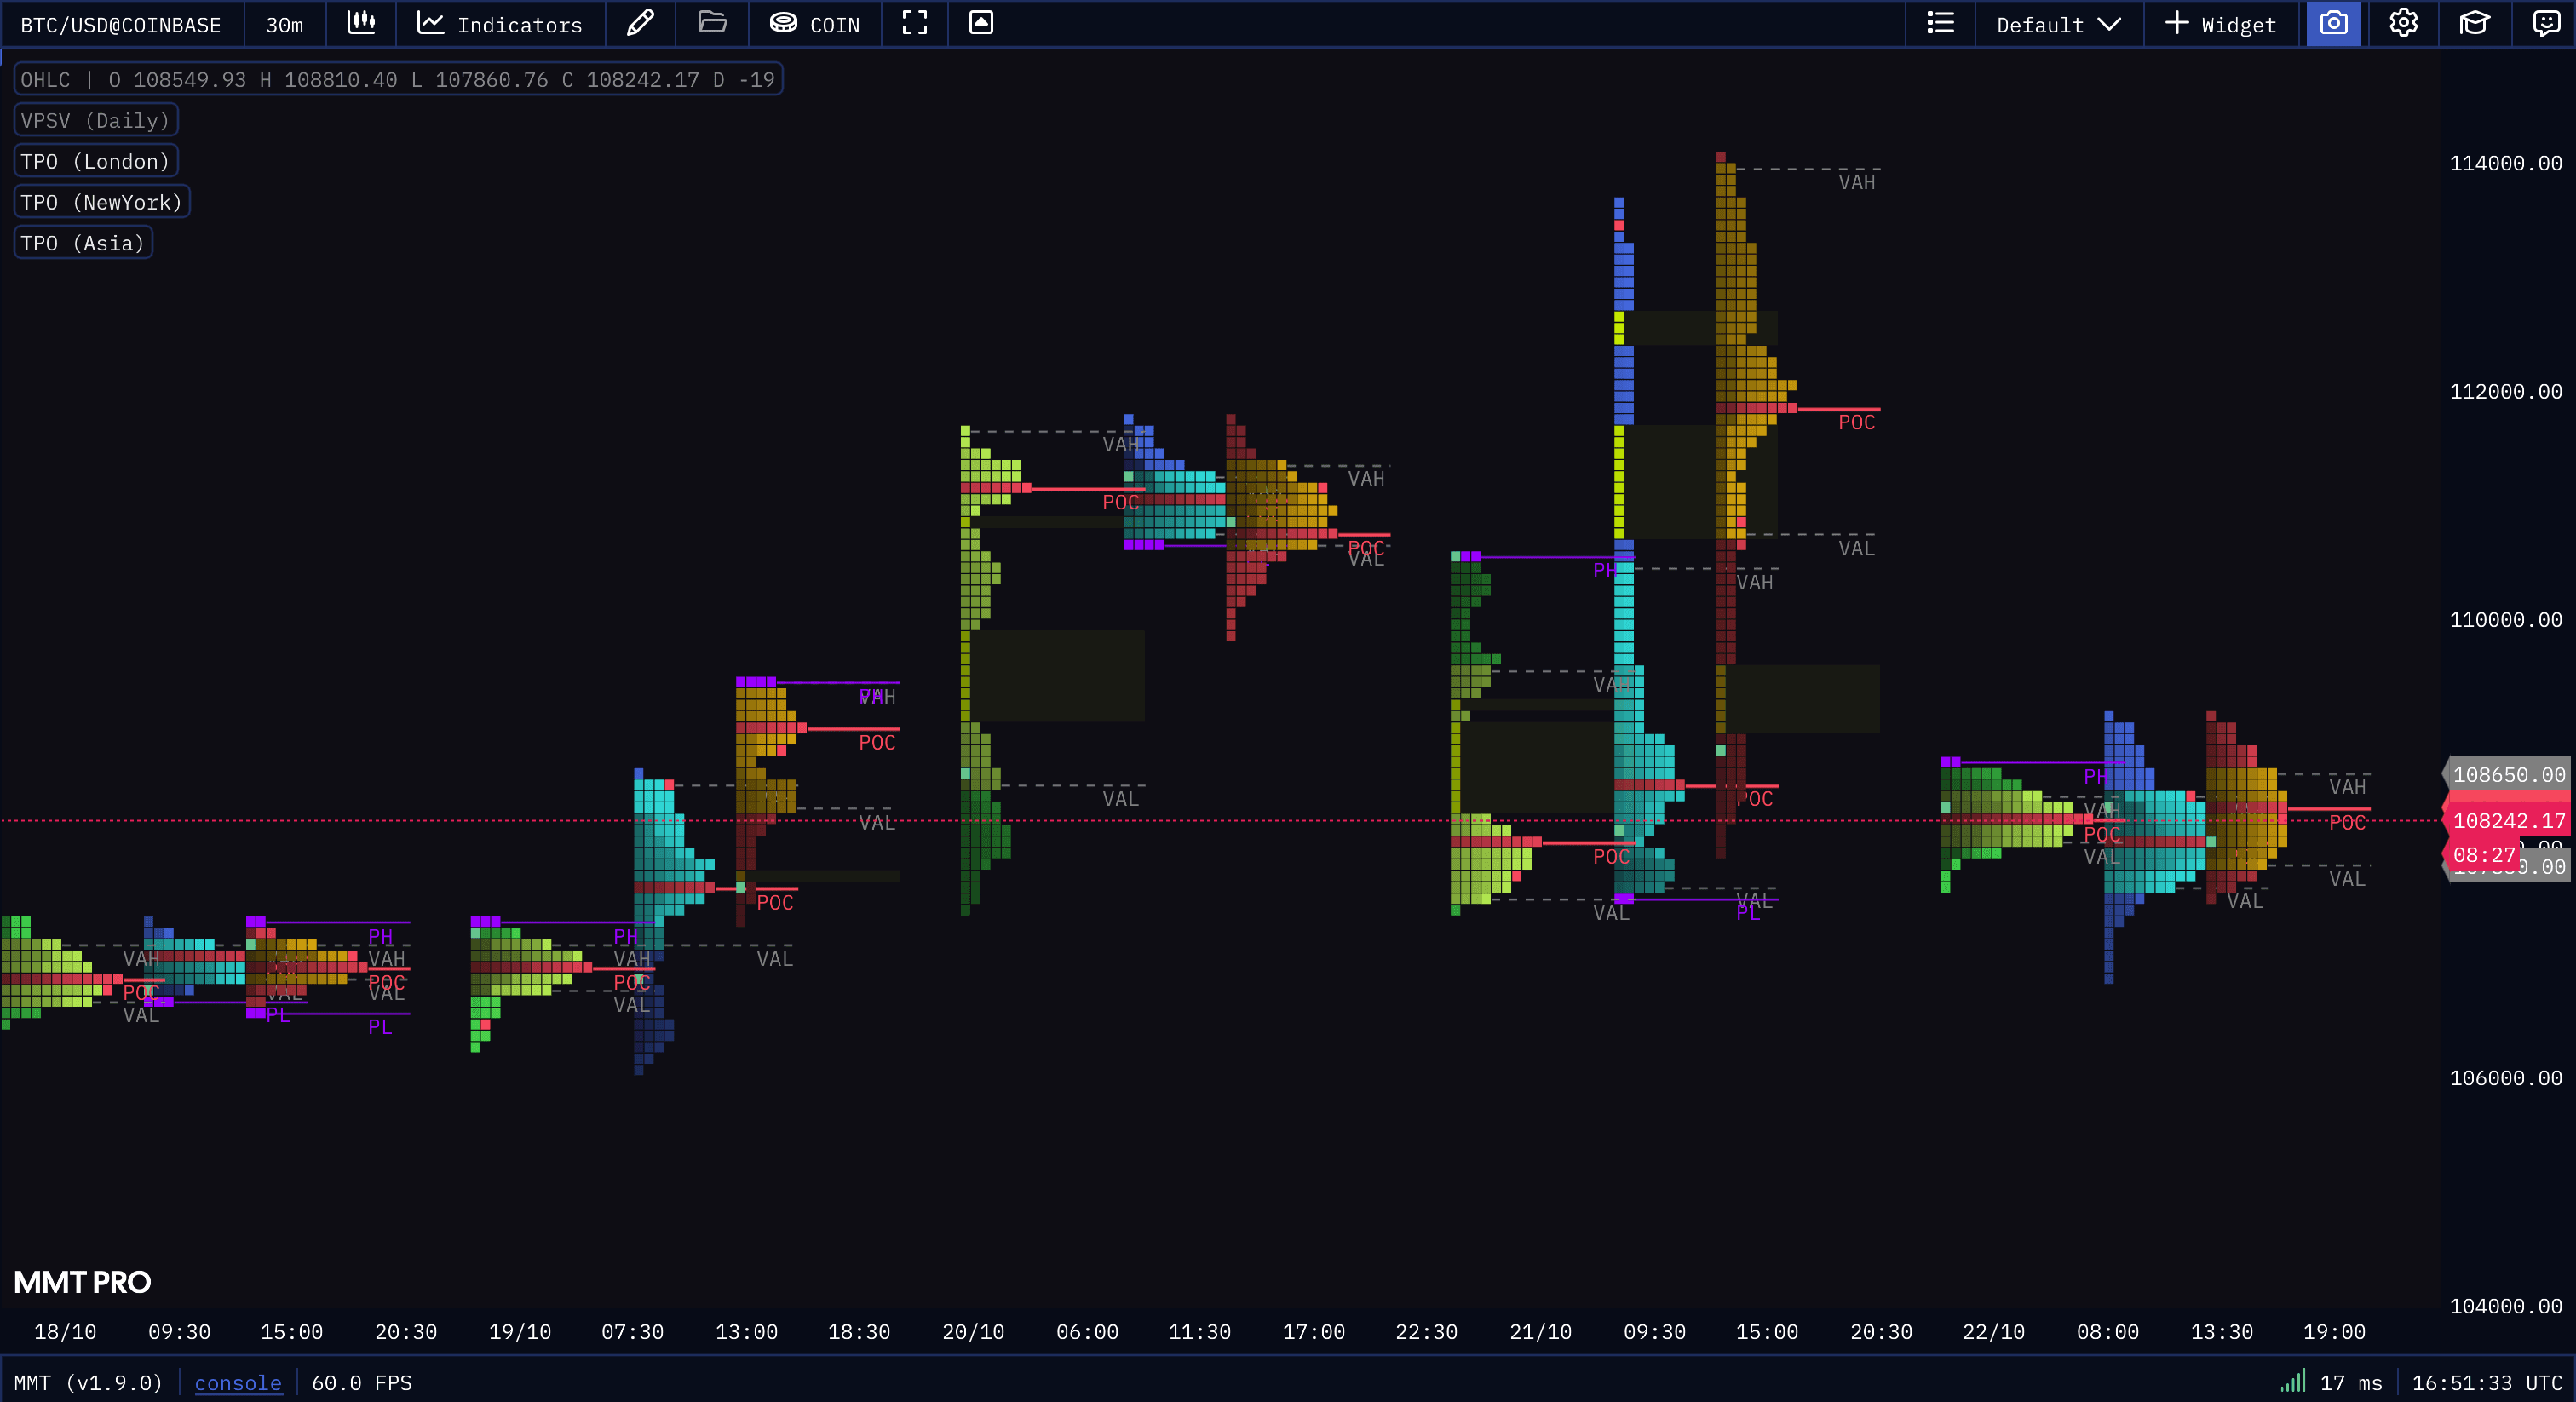Viewport: 2576px width, 1402px height.
Task: Click the image export icon
Action: point(981,23)
